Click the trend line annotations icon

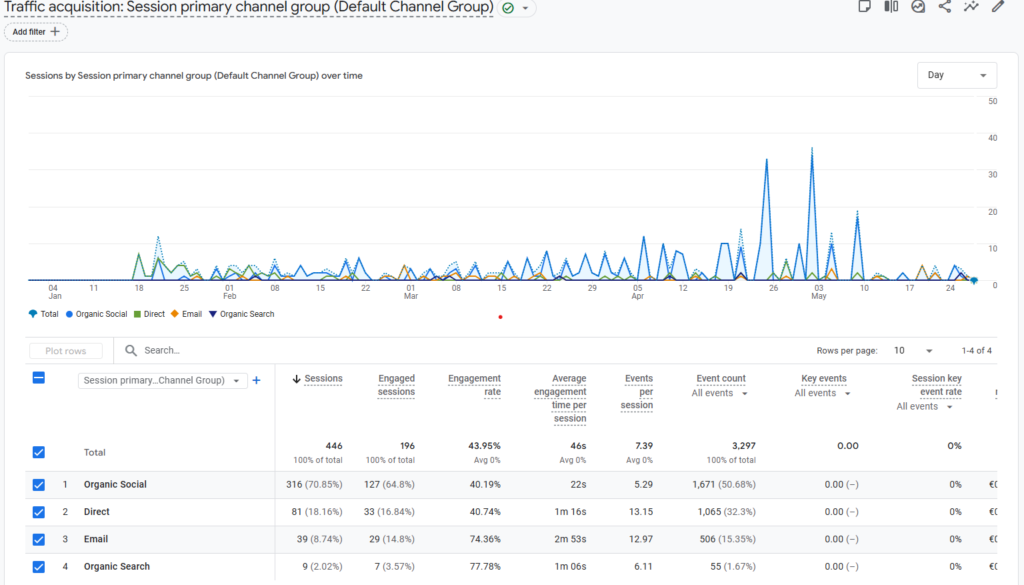click(x=971, y=7)
